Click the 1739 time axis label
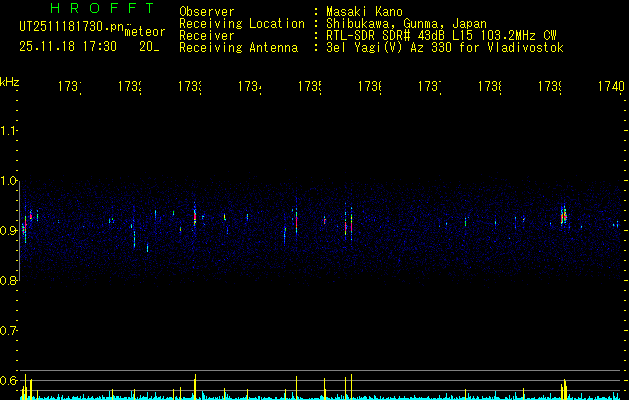 click(550, 86)
